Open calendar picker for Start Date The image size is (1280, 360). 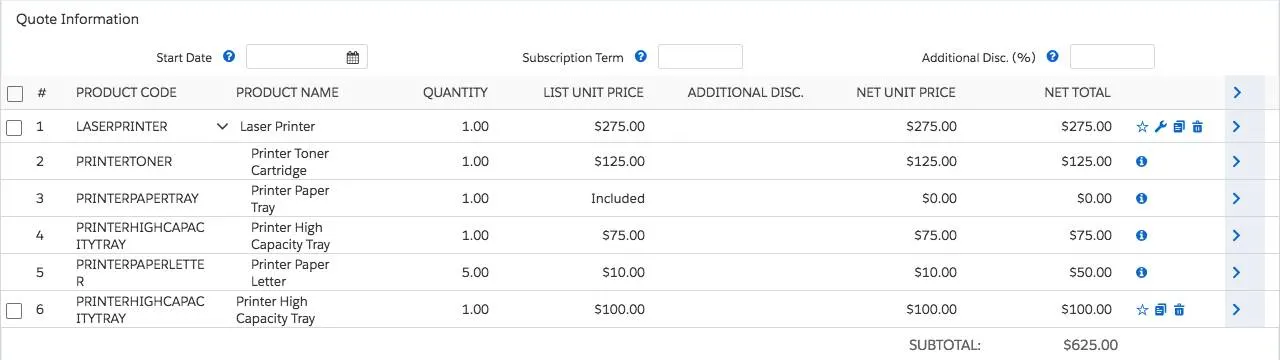point(353,57)
